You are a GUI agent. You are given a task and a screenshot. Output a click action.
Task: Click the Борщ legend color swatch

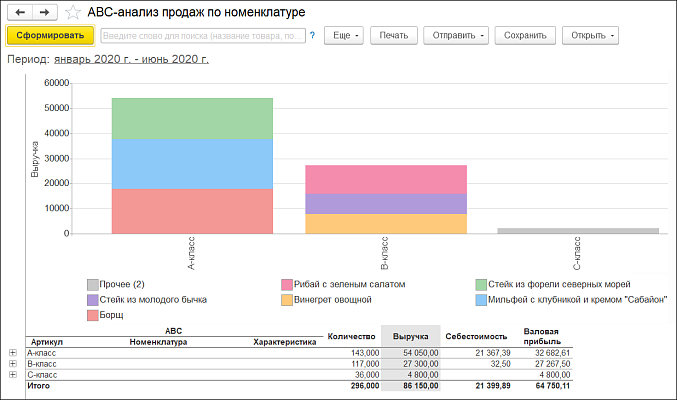93,315
